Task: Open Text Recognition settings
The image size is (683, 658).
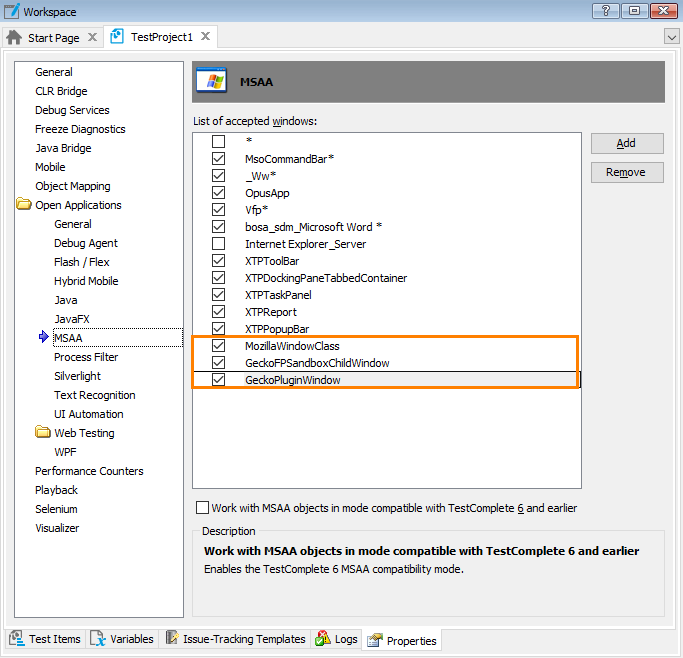Action: pos(95,395)
